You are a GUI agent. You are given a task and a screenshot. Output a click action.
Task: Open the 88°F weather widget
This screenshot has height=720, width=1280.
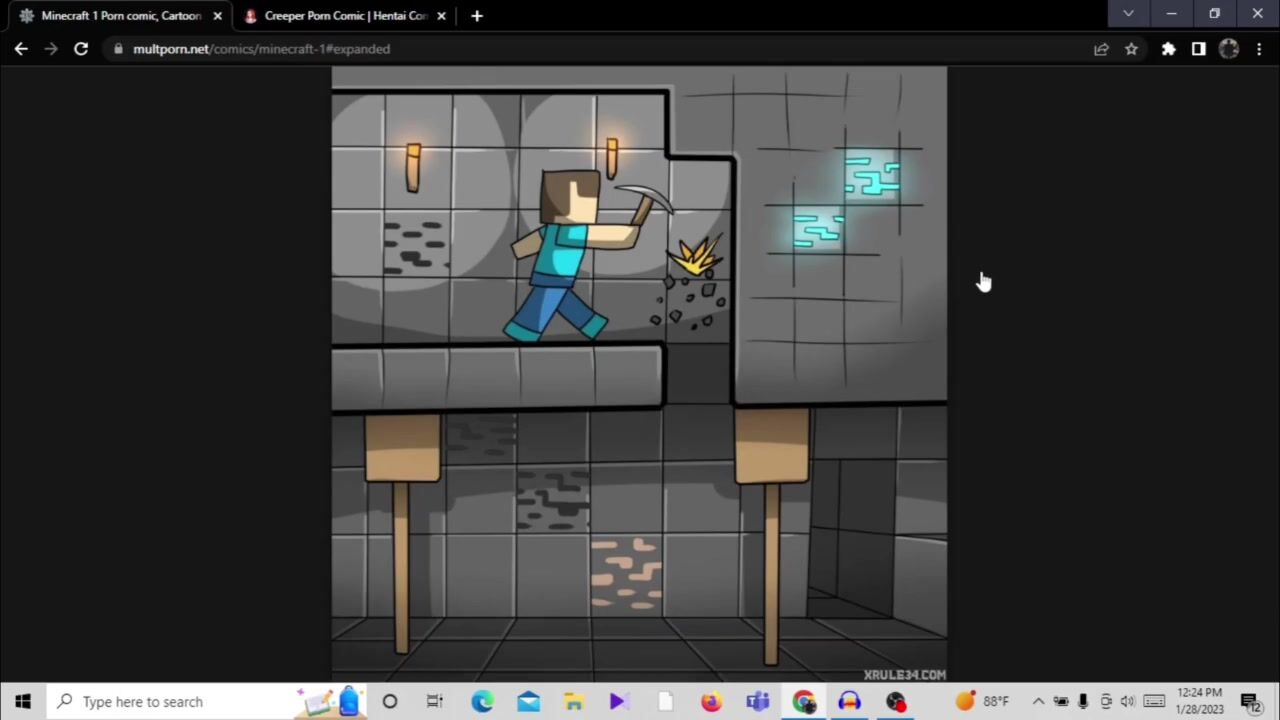pos(983,701)
